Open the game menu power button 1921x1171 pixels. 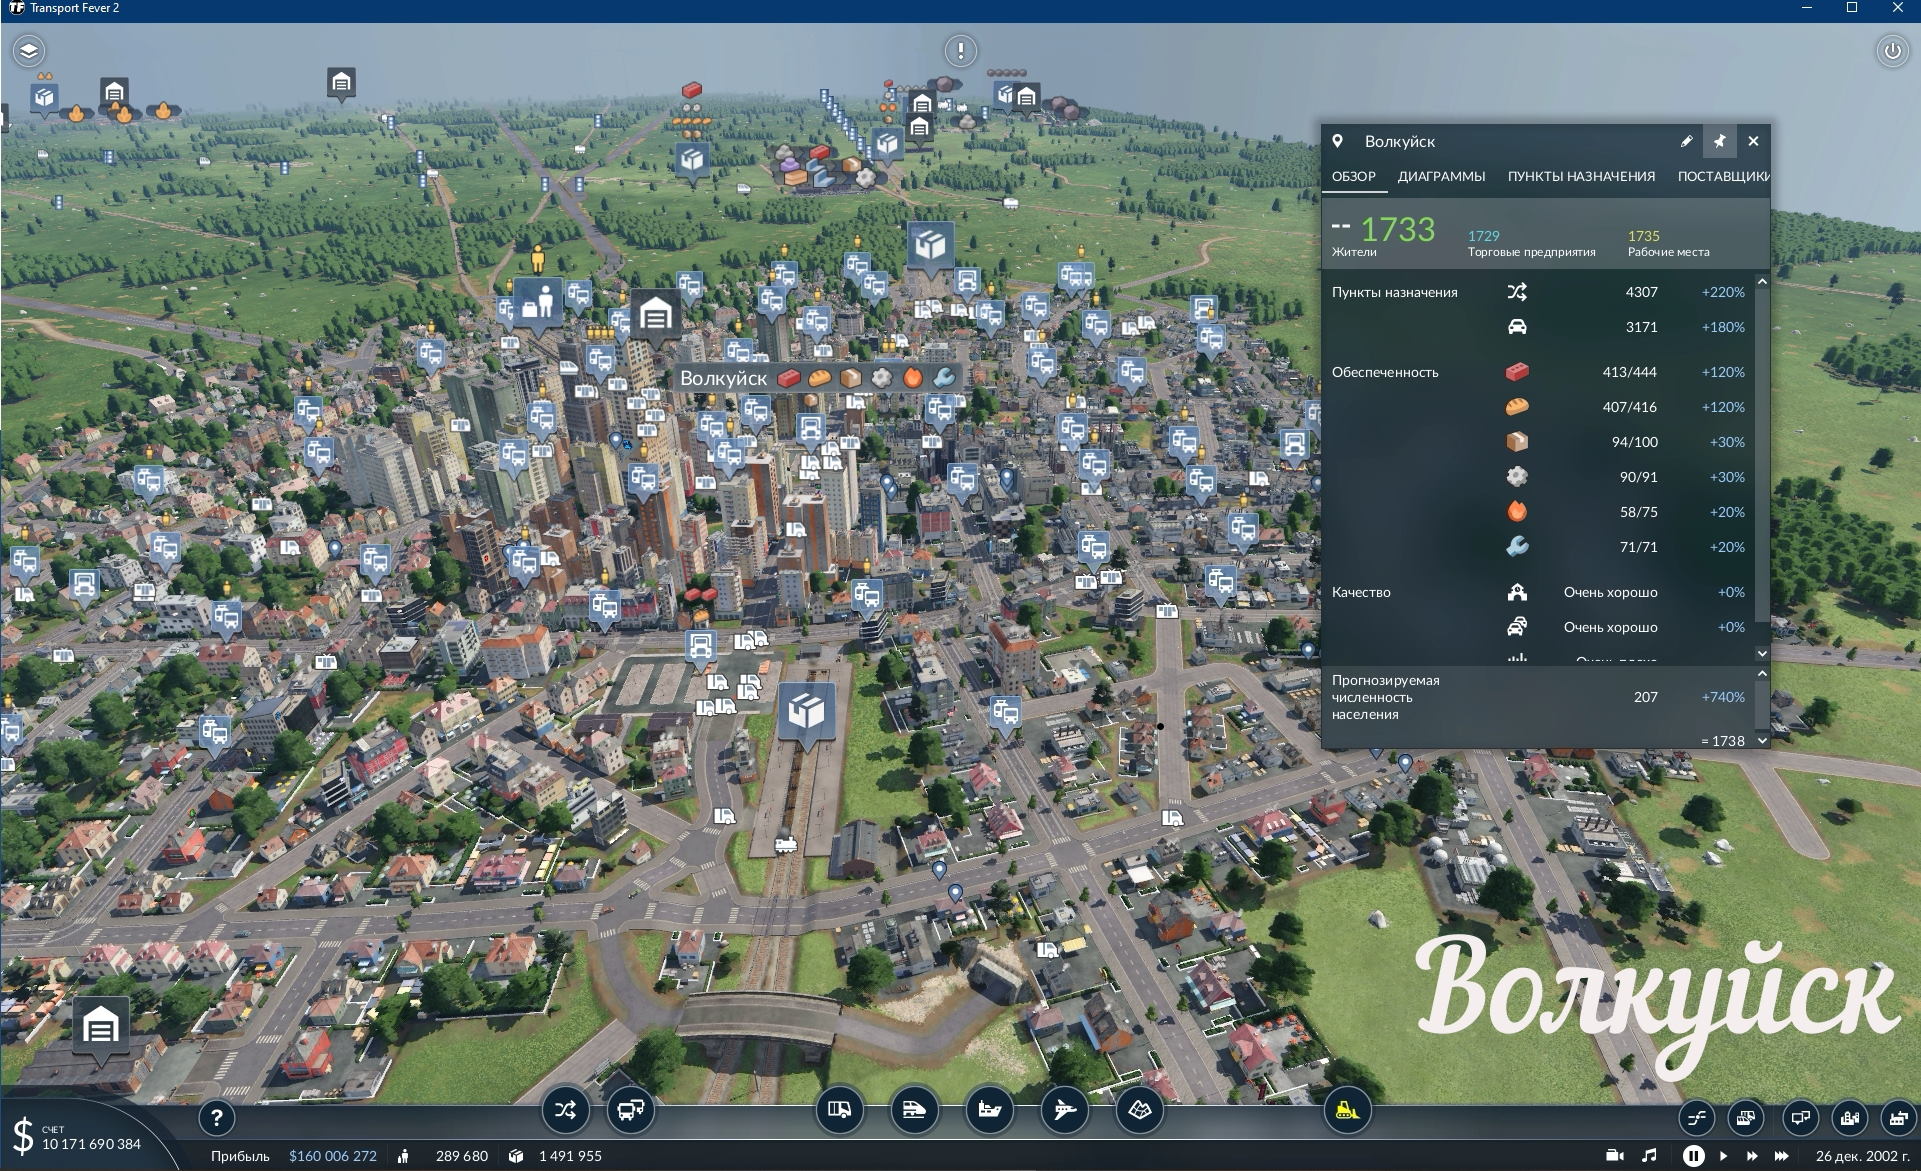click(x=1892, y=50)
